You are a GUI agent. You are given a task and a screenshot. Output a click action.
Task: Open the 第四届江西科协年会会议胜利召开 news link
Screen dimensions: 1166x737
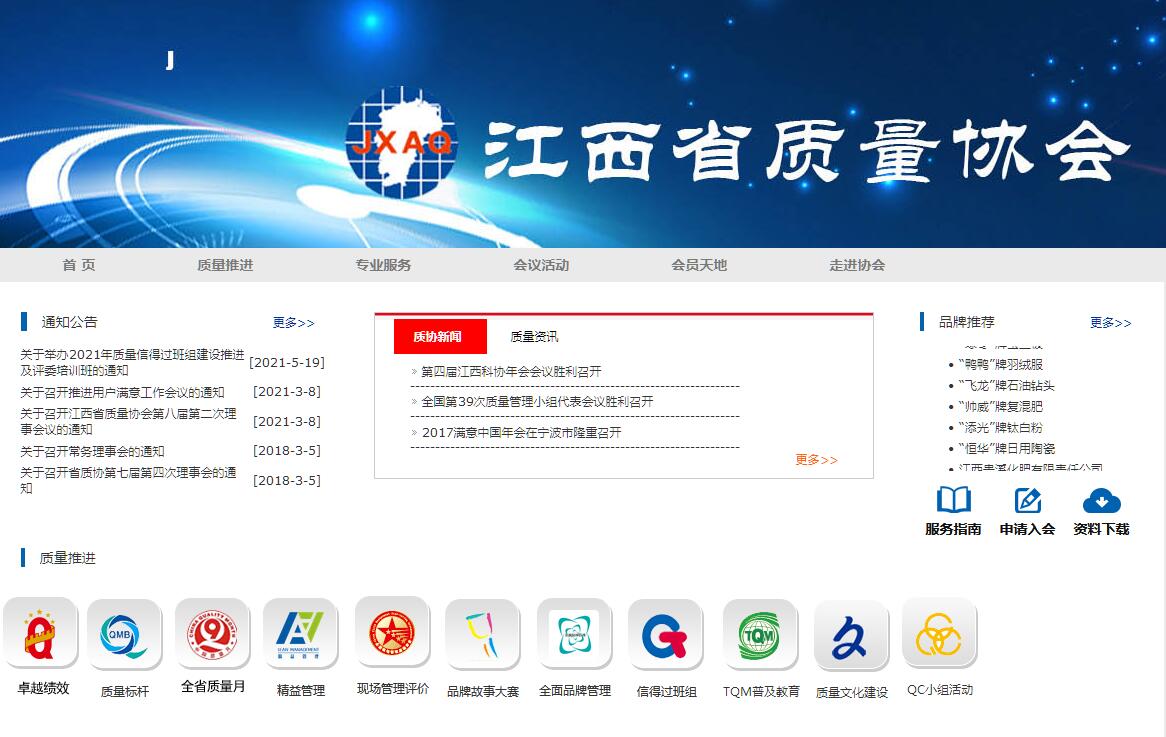(x=511, y=372)
